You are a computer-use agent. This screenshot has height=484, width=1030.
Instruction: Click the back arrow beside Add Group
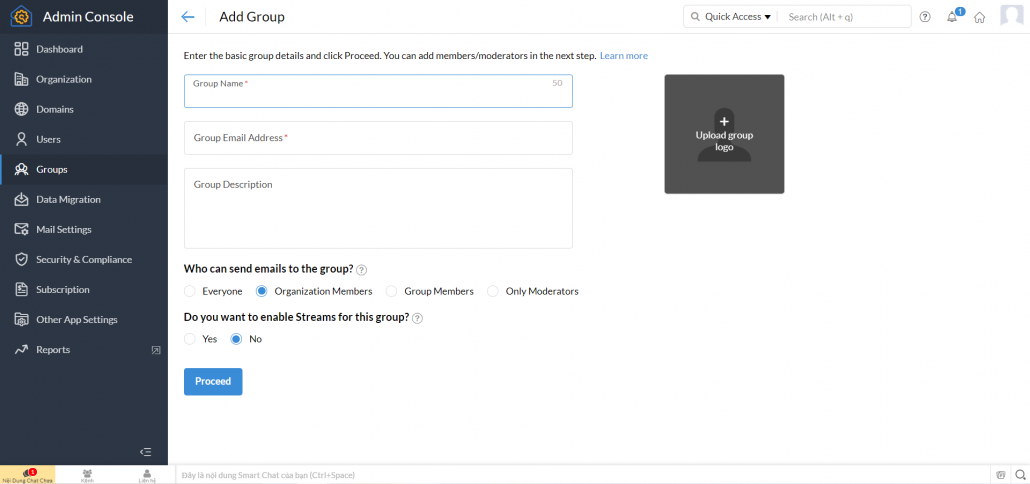(188, 17)
